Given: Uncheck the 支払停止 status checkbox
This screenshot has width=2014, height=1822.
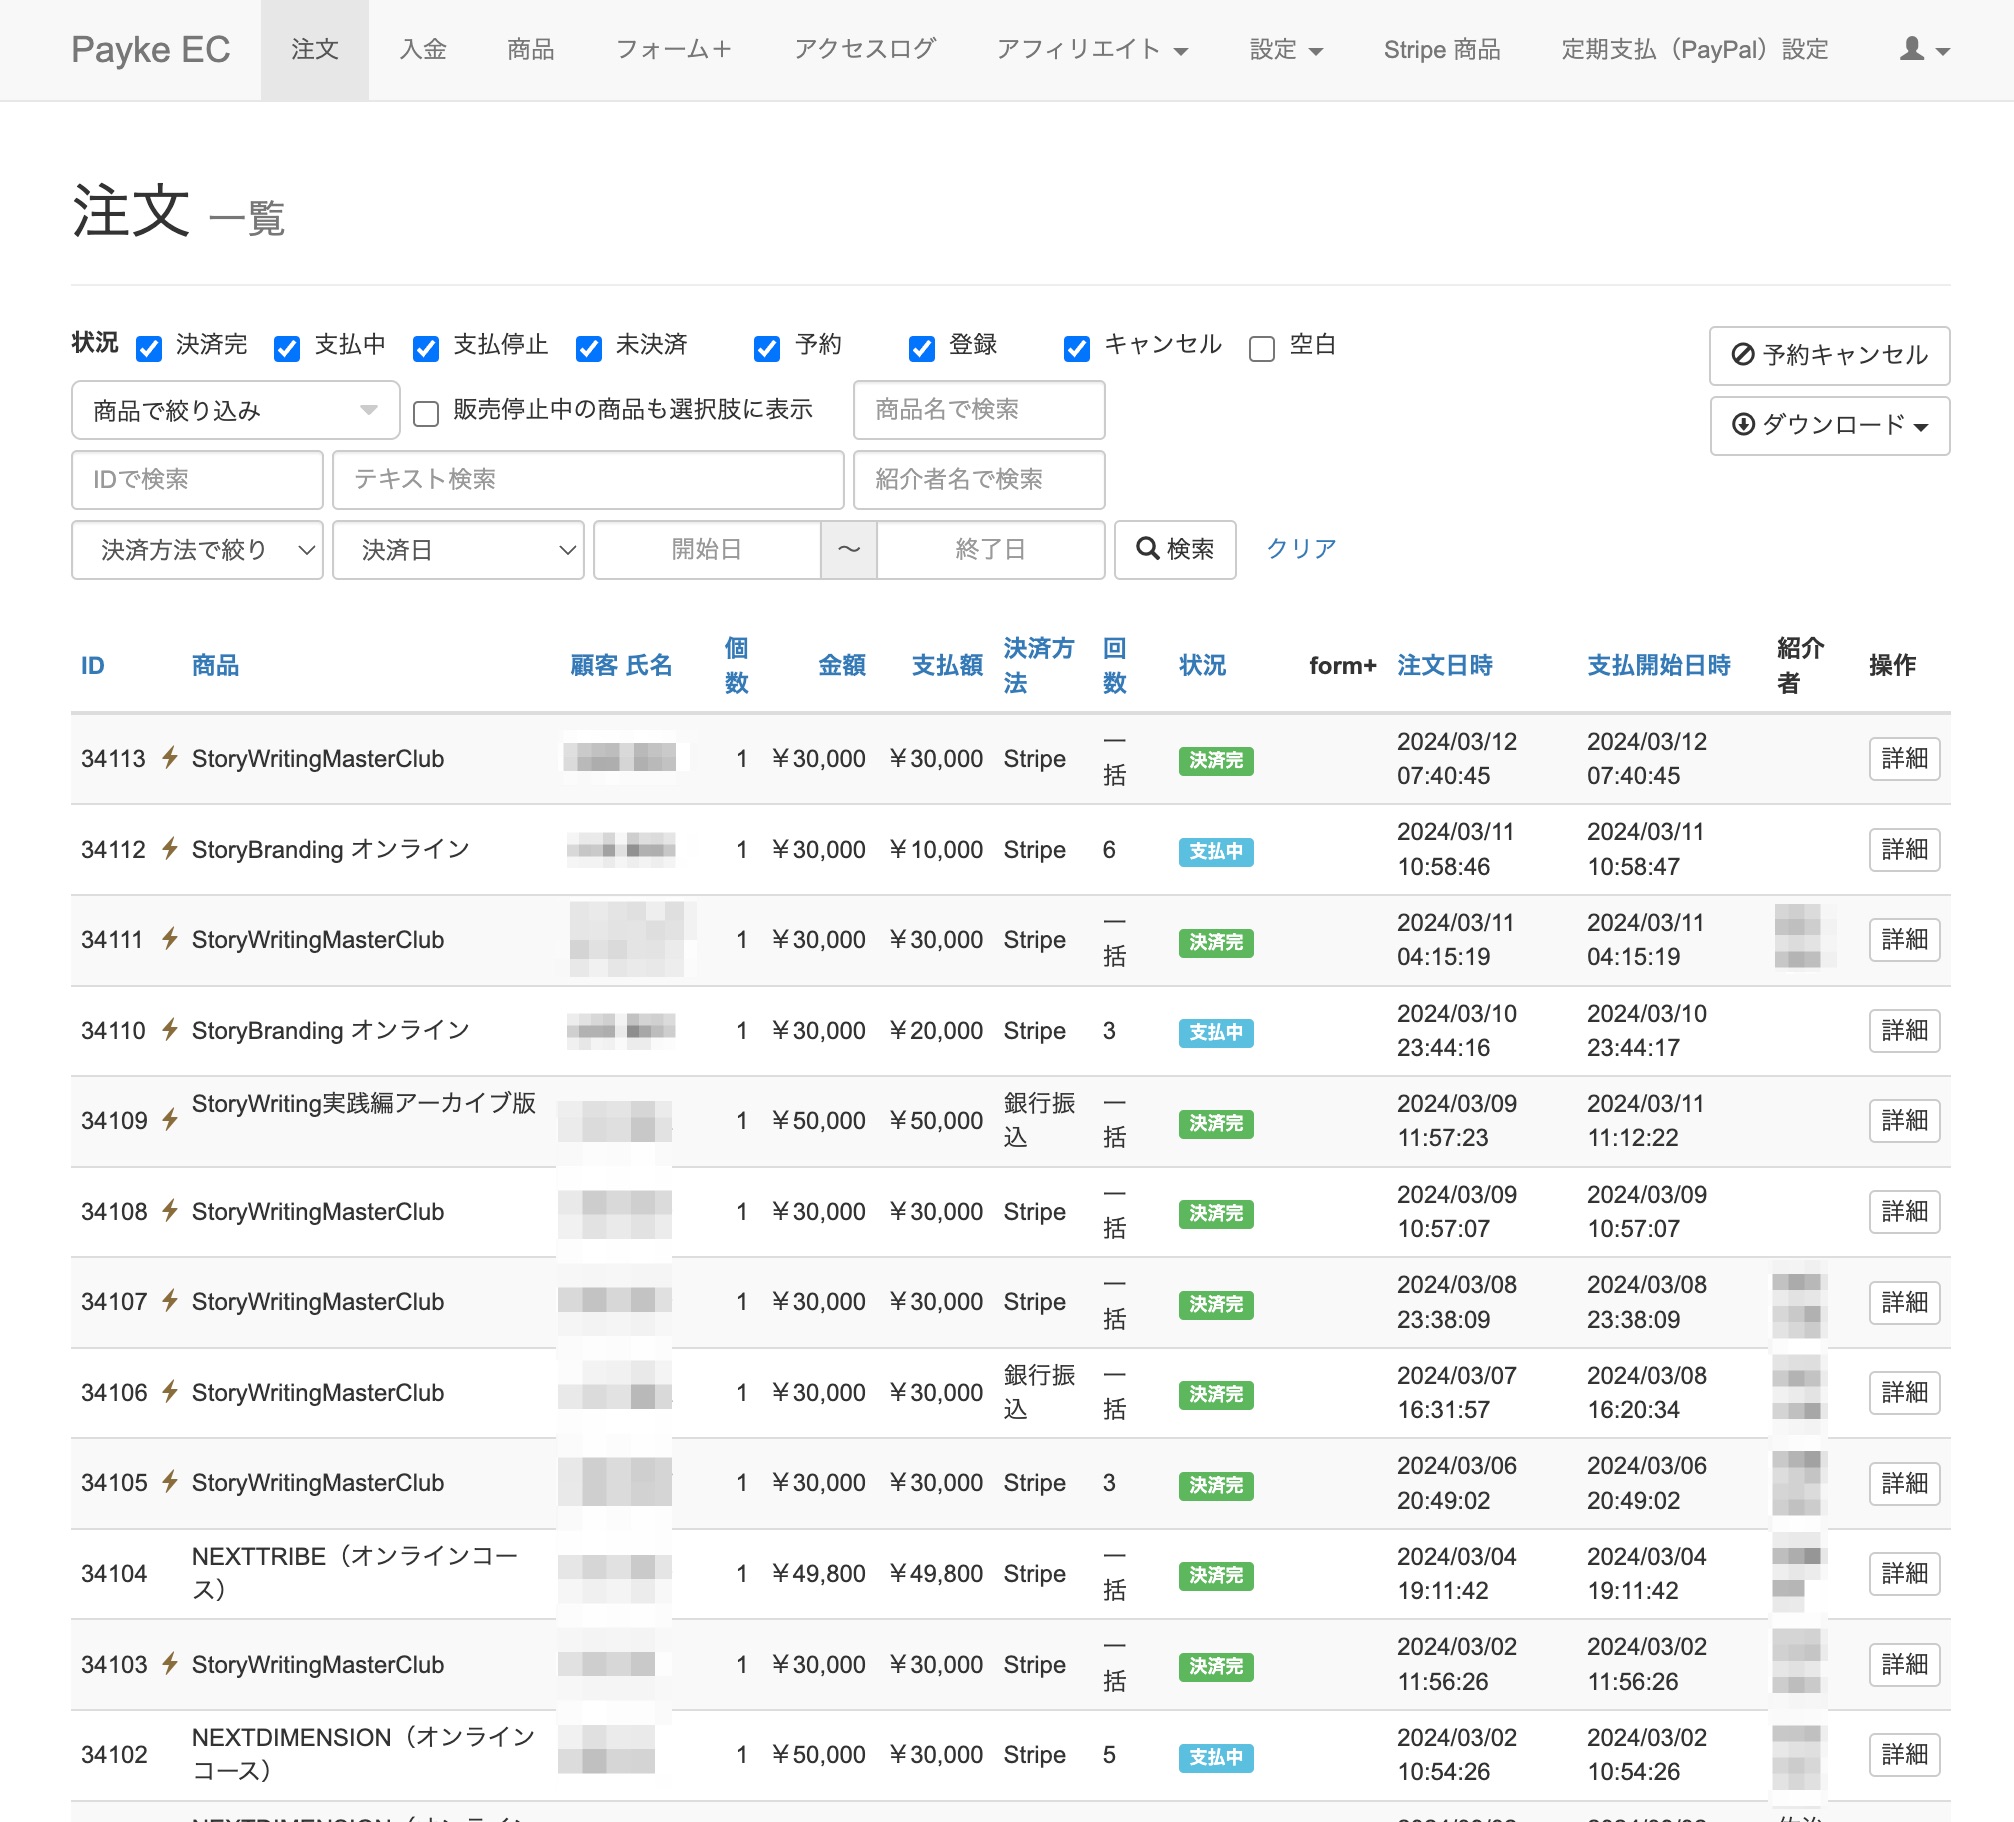Looking at the screenshot, I should [426, 348].
